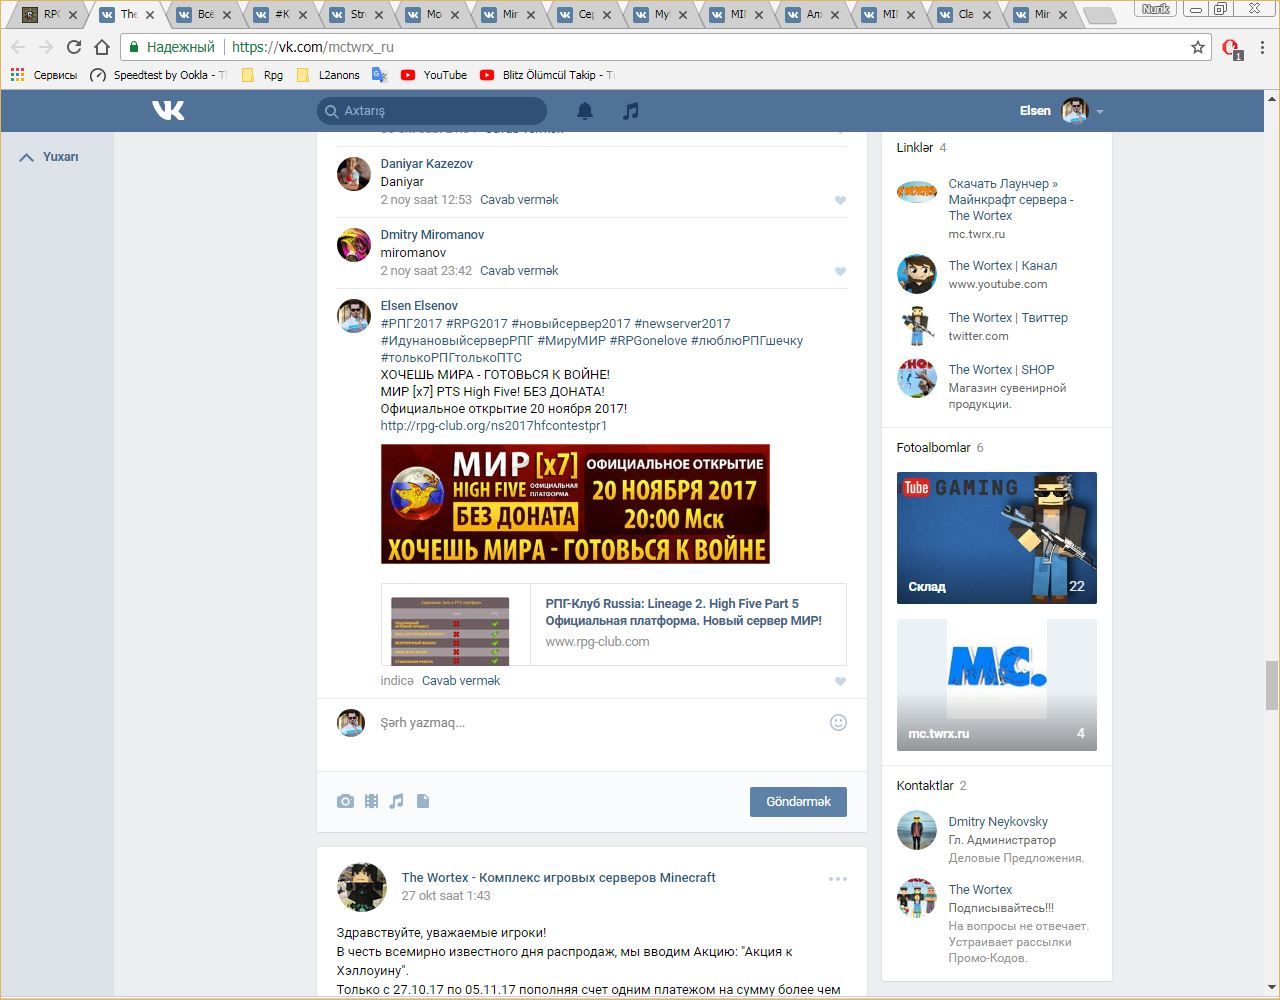The image size is (1280, 1000).
Task: Open the YouTube bookmark
Action: 434,75
